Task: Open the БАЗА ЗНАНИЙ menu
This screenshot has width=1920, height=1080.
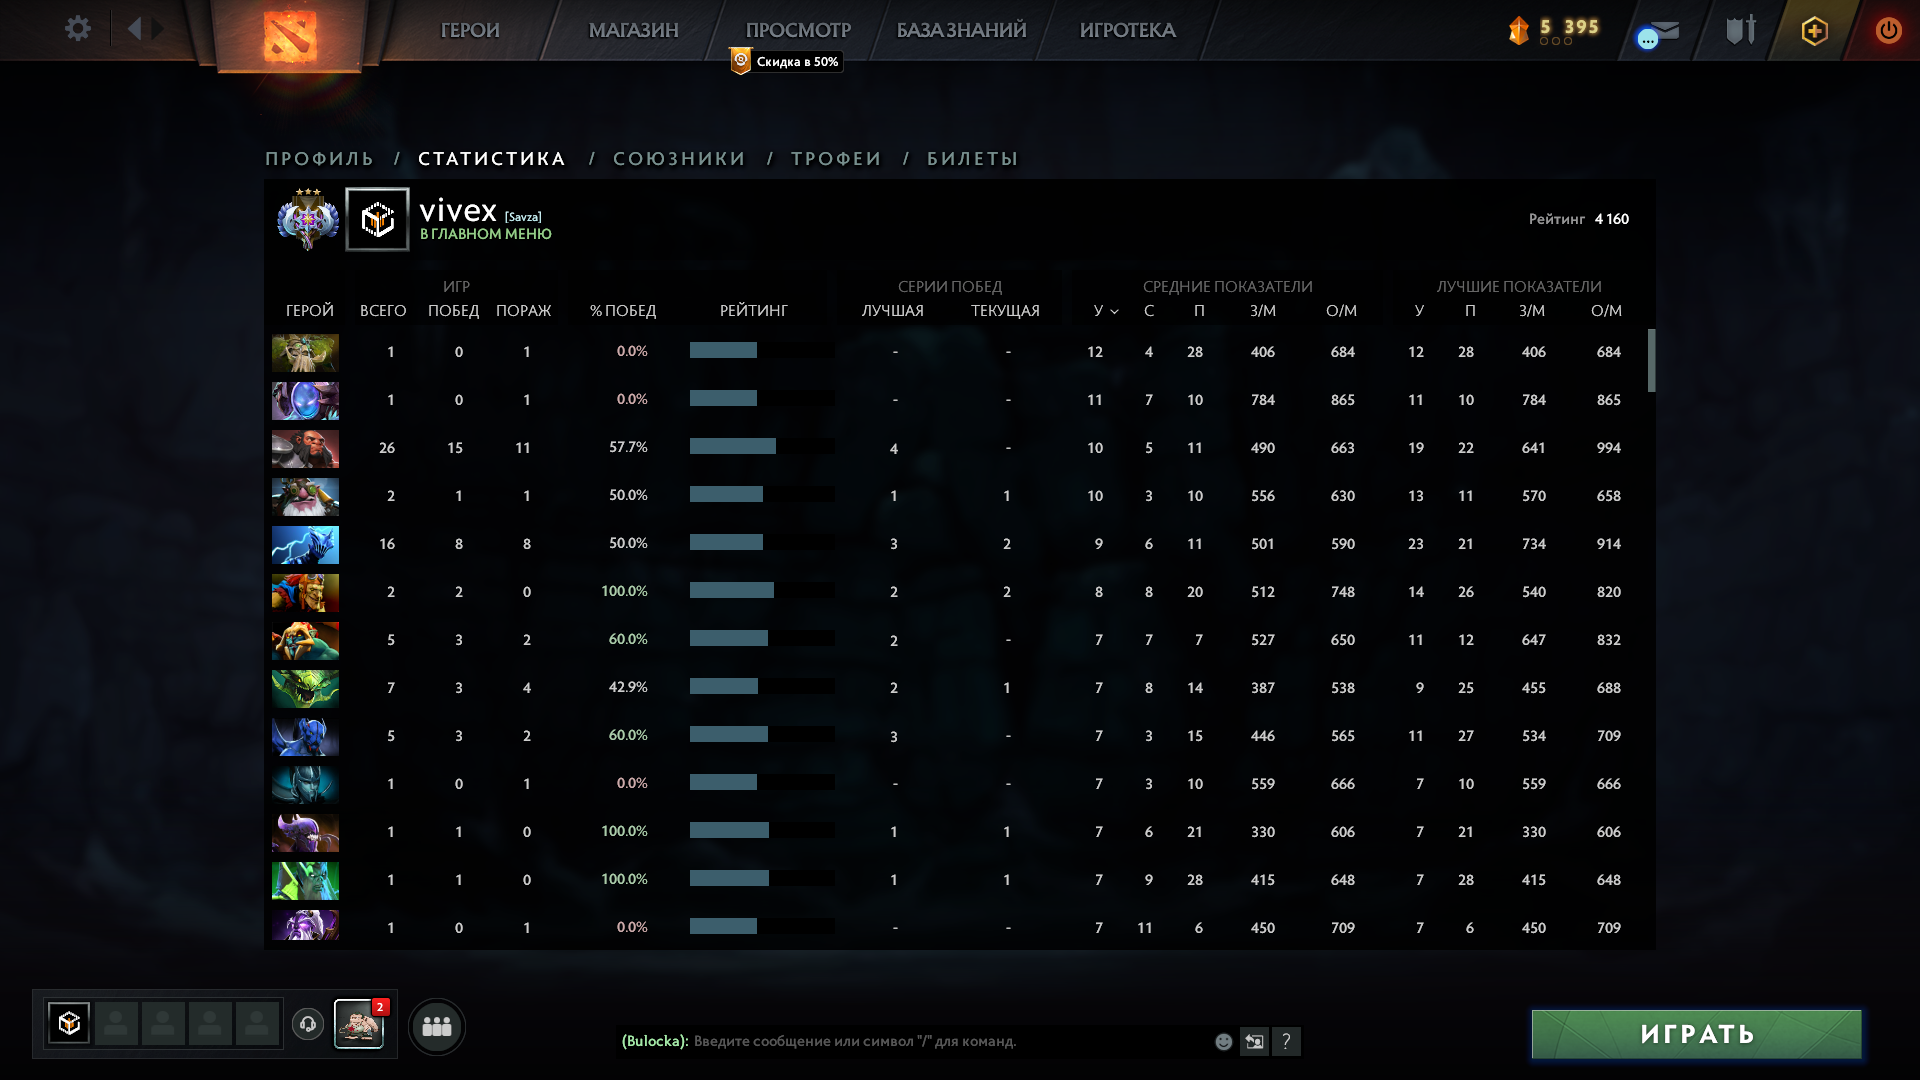Action: (x=962, y=30)
